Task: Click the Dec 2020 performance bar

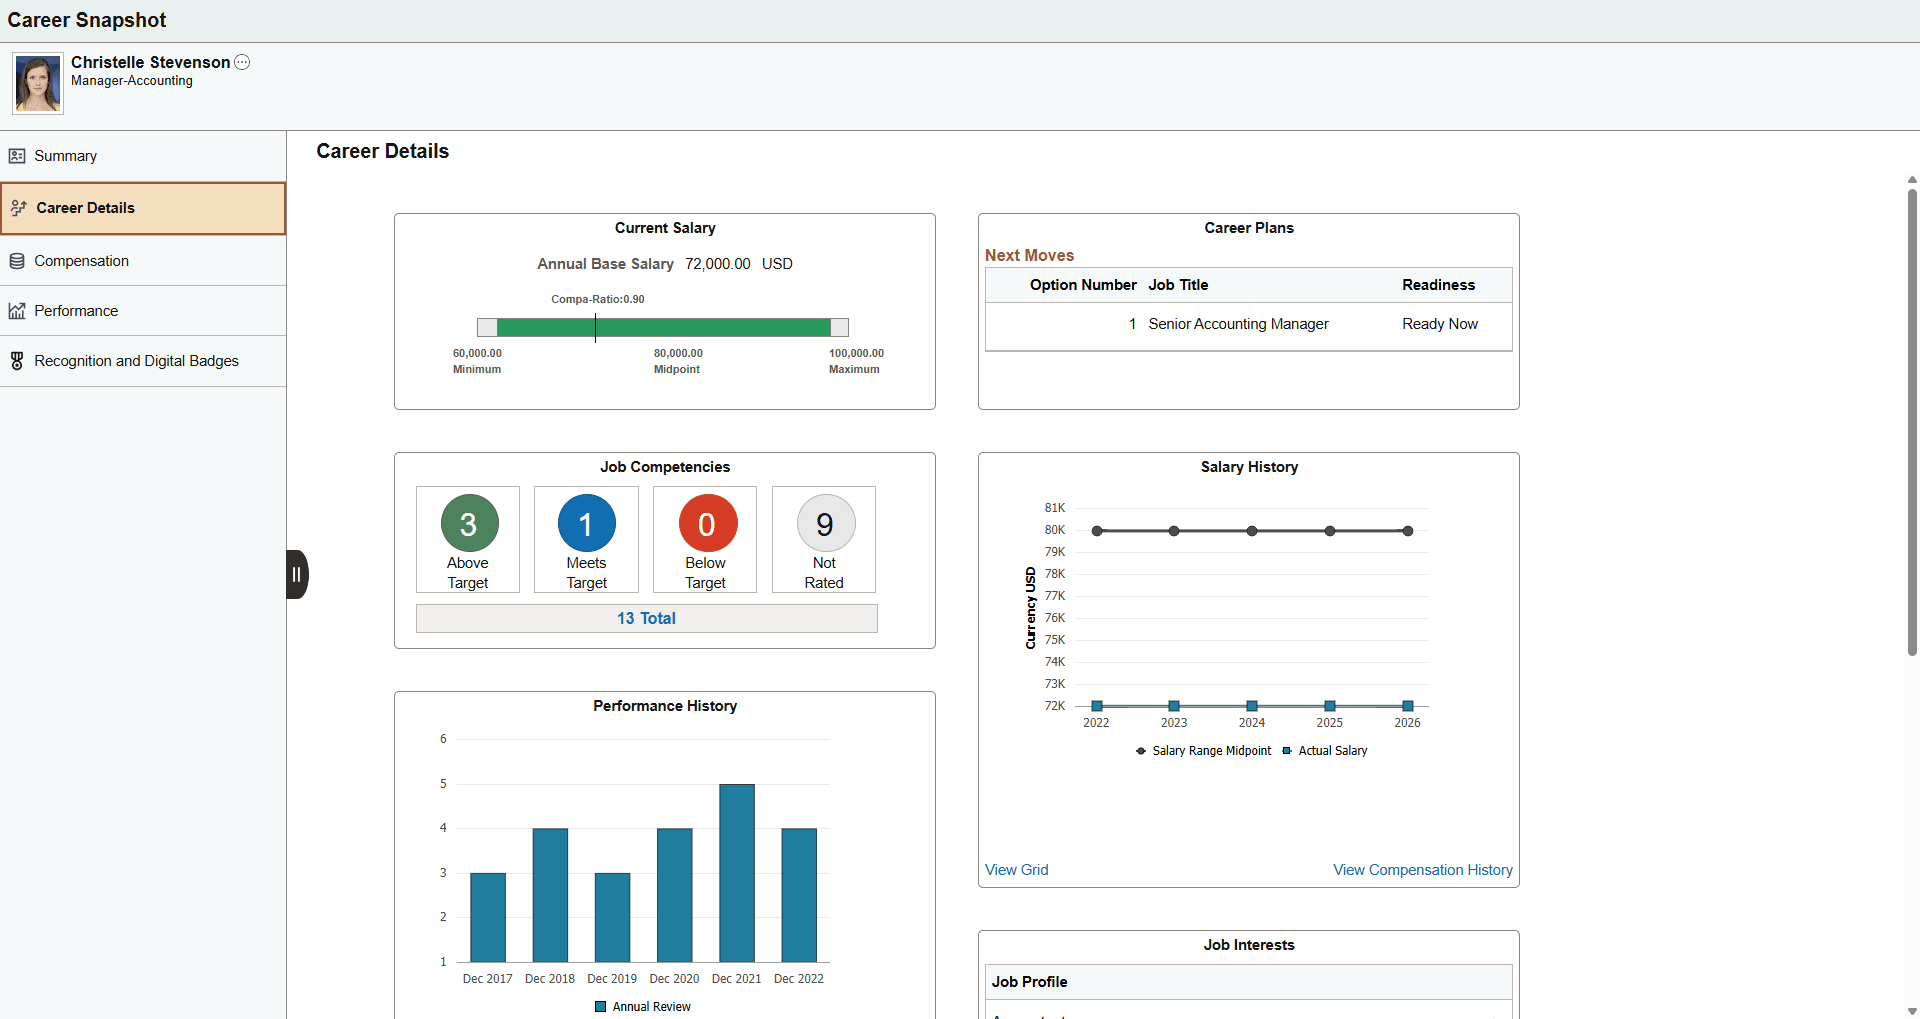Action: 675,895
